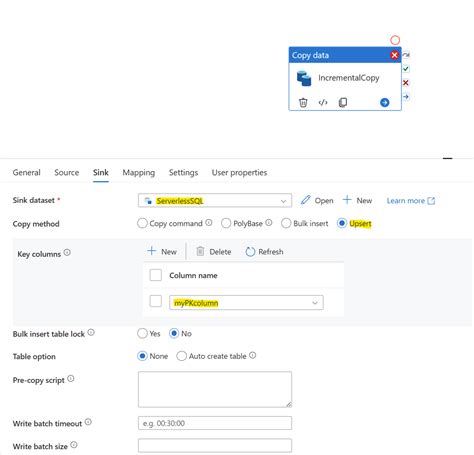474x455 pixels.
Task: Switch to the Mapping tab
Action: pyautogui.click(x=139, y=173)
